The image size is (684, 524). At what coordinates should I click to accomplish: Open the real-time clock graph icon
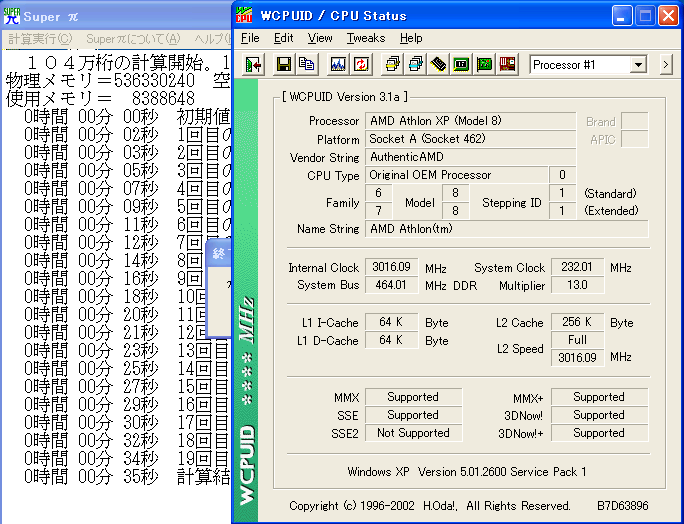[338, 64]
